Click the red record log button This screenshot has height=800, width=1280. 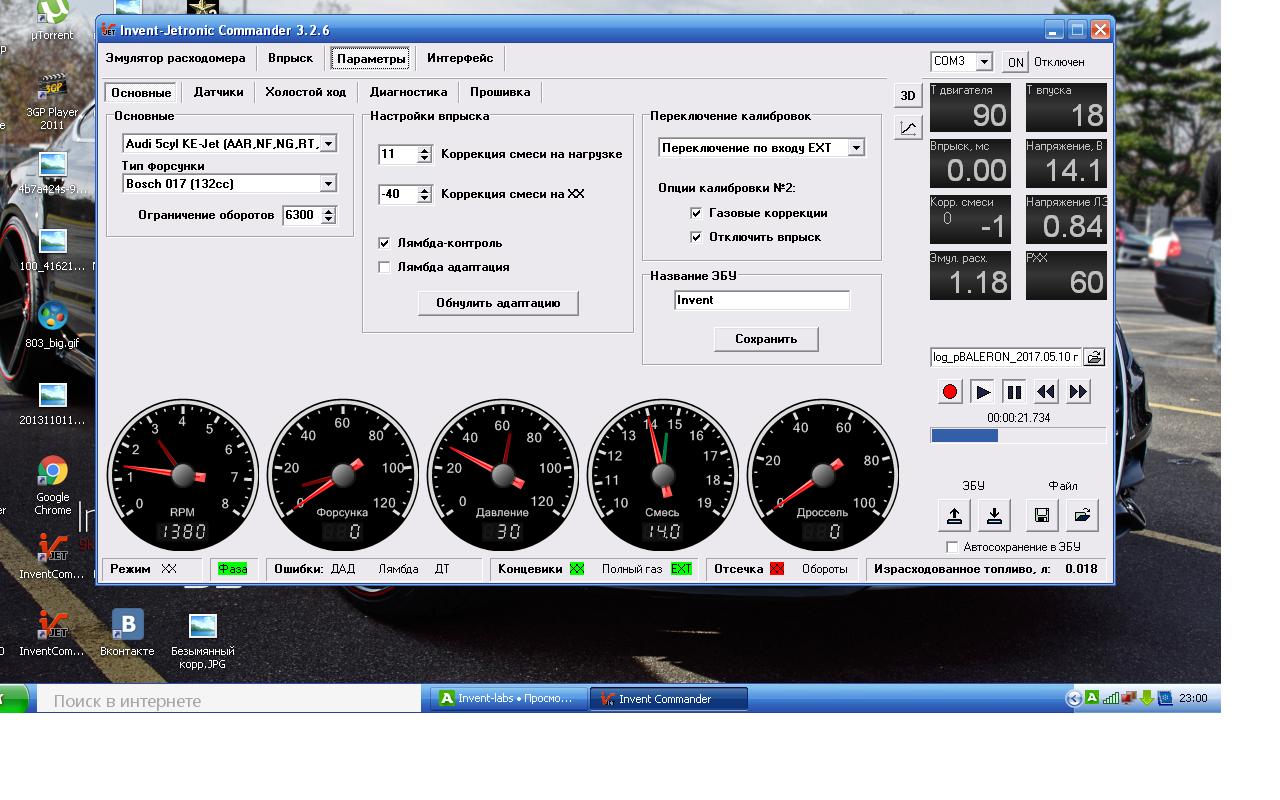(951, 392)
